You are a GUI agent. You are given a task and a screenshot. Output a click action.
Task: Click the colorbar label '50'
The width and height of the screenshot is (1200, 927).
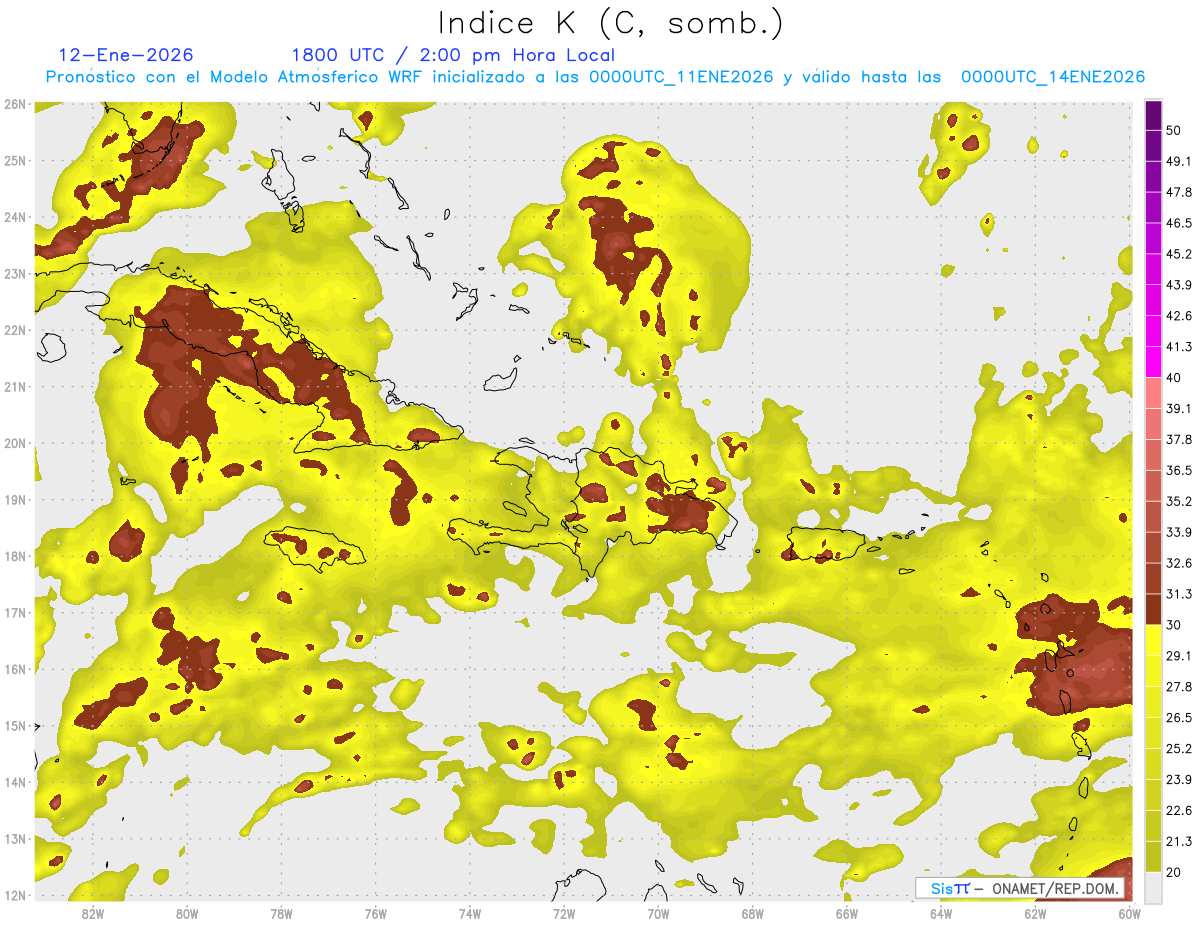(x=1174, y=130)
